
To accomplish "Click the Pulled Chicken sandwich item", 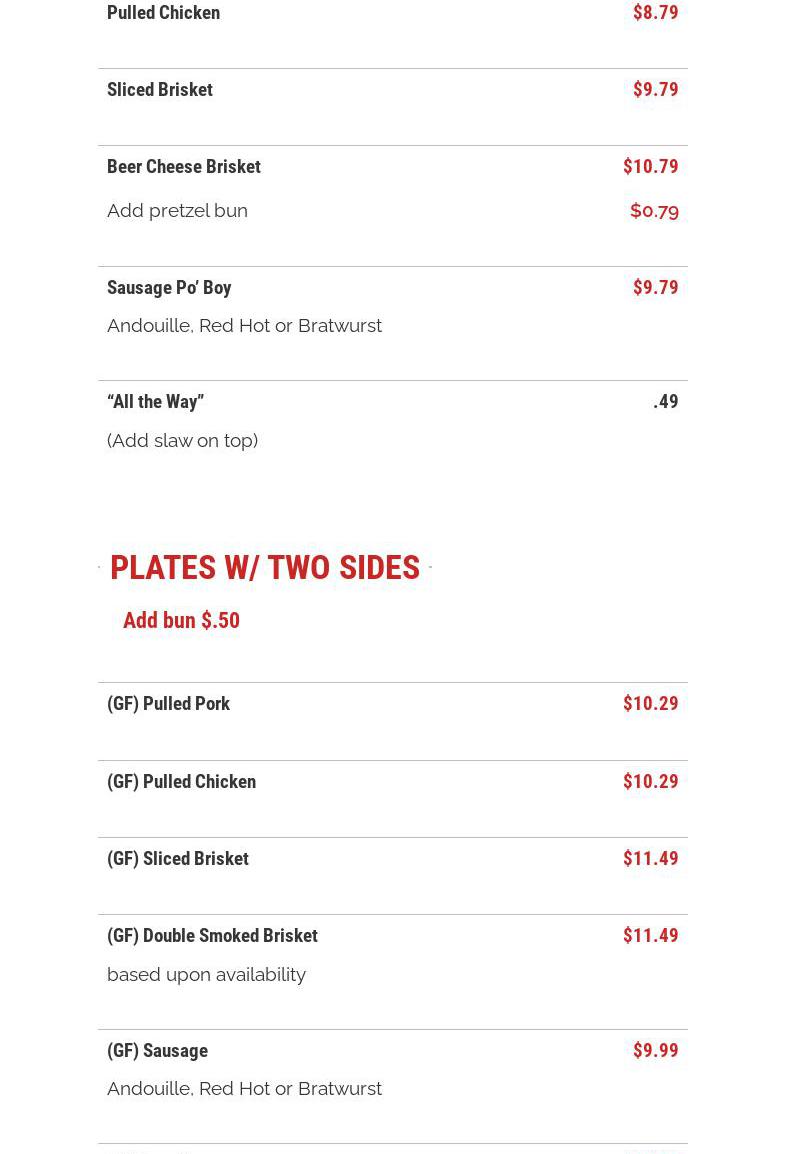I will pos(163,13).
